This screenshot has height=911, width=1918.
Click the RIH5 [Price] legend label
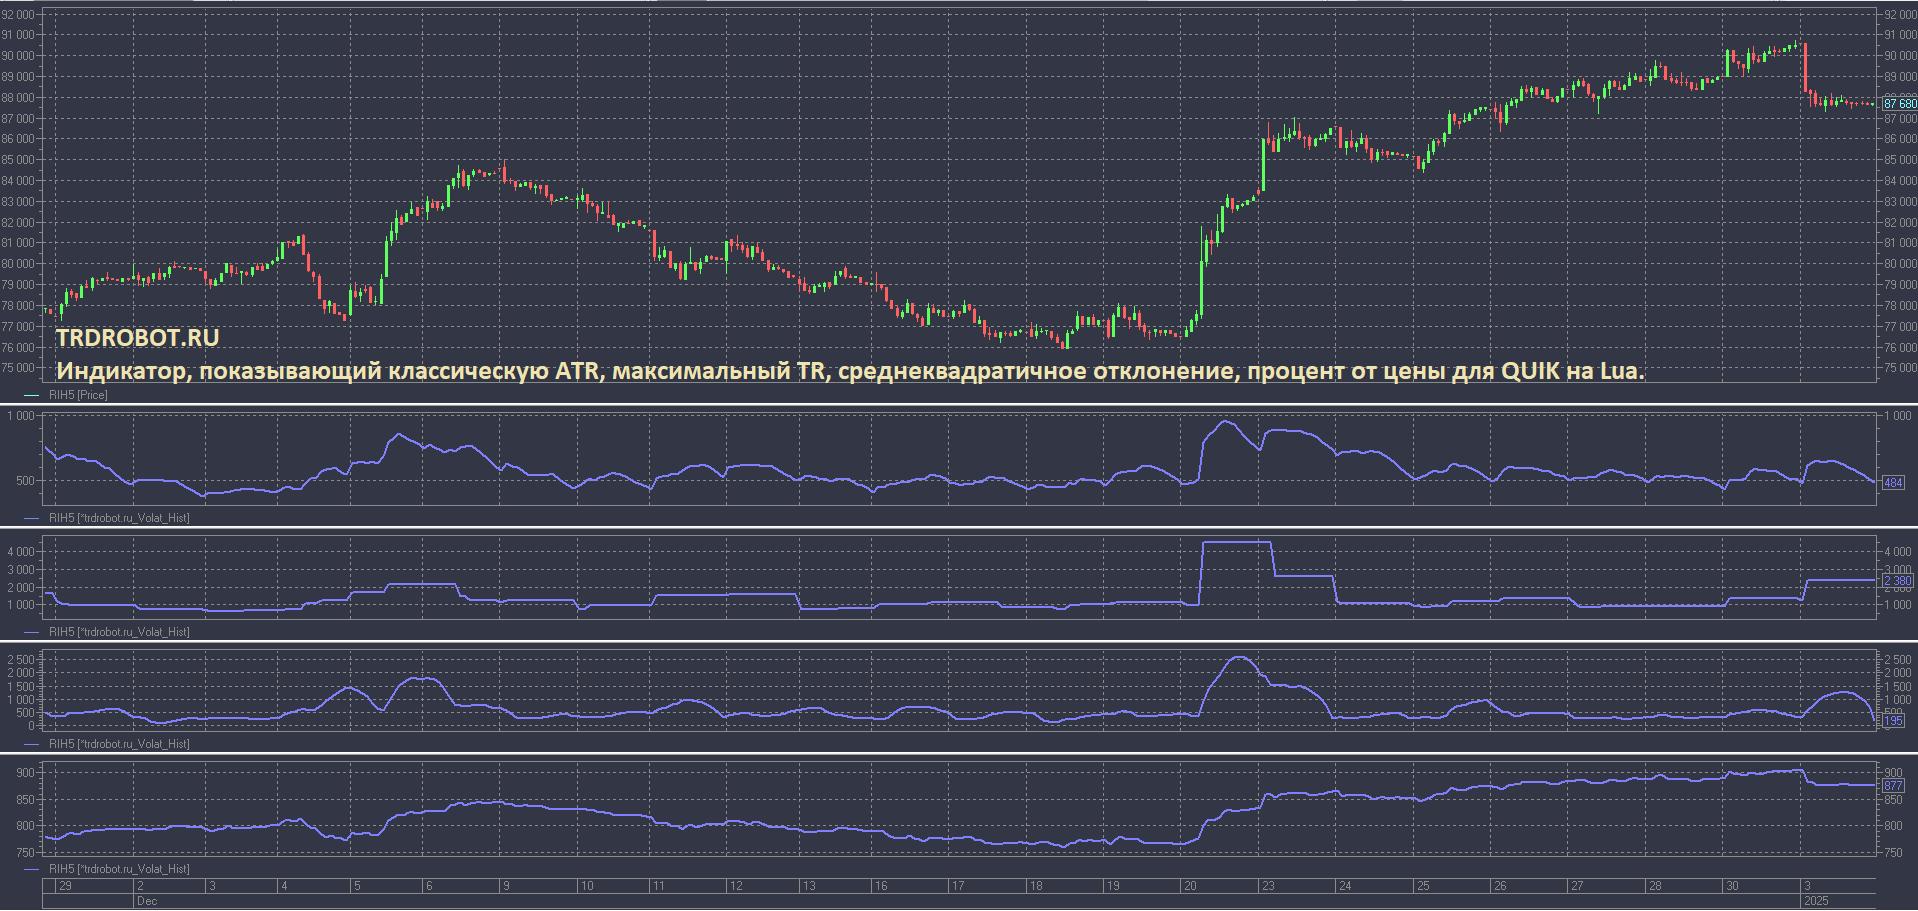(78, 396)
